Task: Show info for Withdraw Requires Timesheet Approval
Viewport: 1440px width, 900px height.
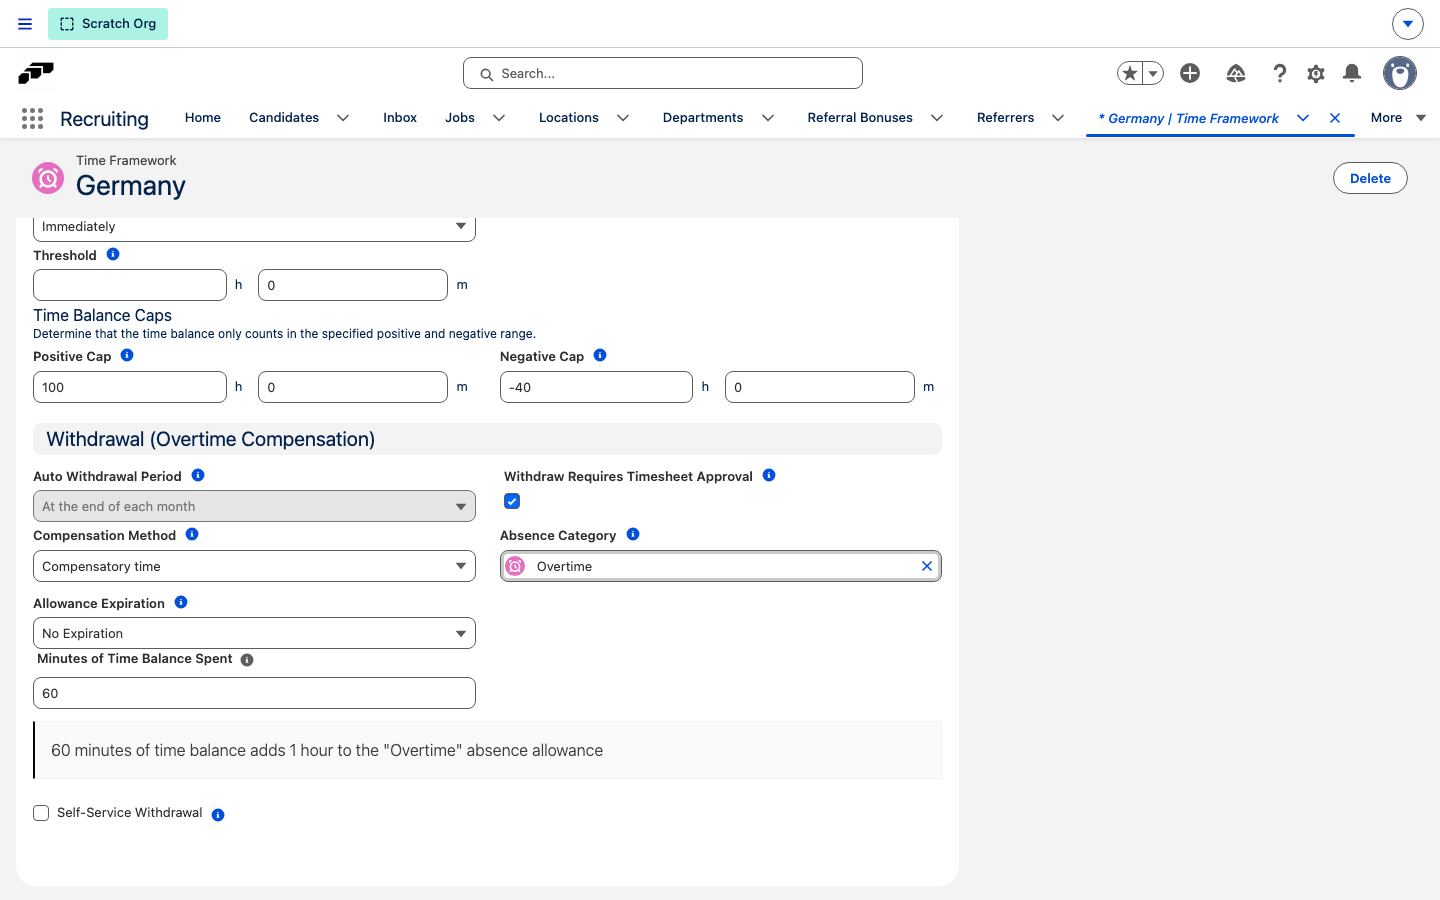Action: pyautogui.click(x=769, y=475)
